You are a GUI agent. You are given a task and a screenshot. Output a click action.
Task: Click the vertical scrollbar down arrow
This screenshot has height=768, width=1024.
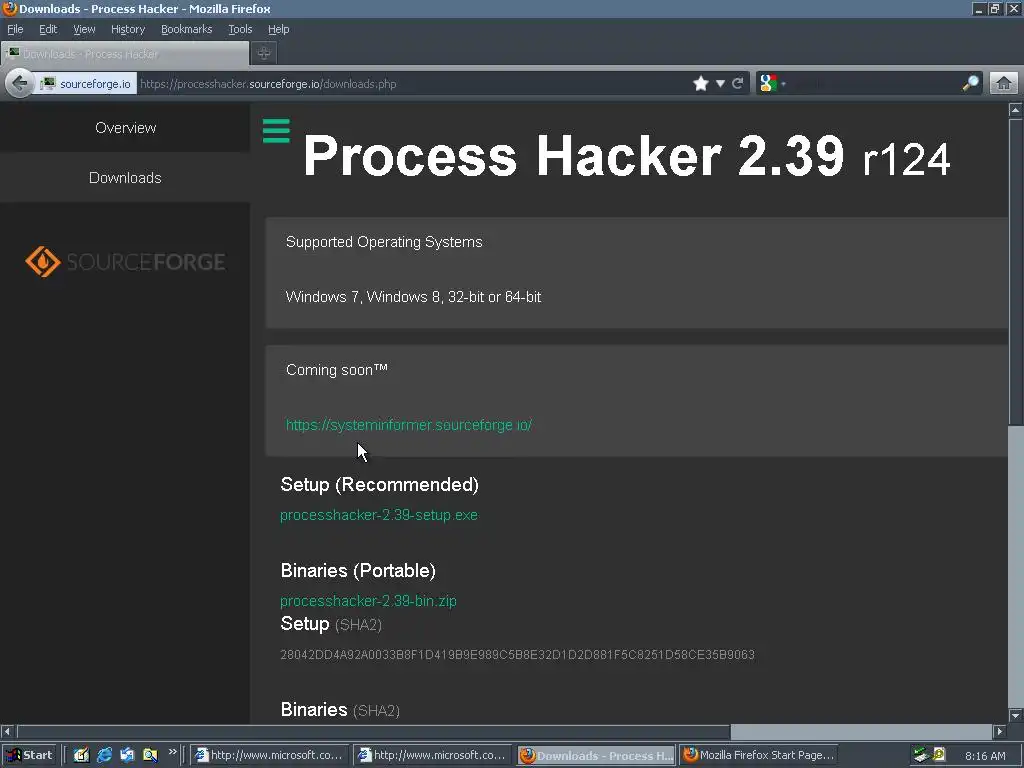pos(1015,715)
